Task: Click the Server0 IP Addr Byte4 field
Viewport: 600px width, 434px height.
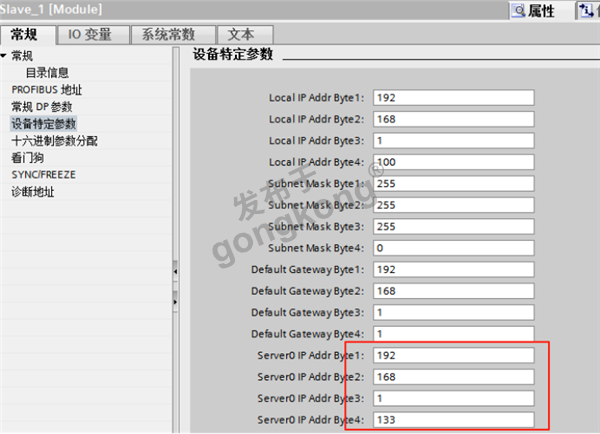Action: click(x=453, y=420)
